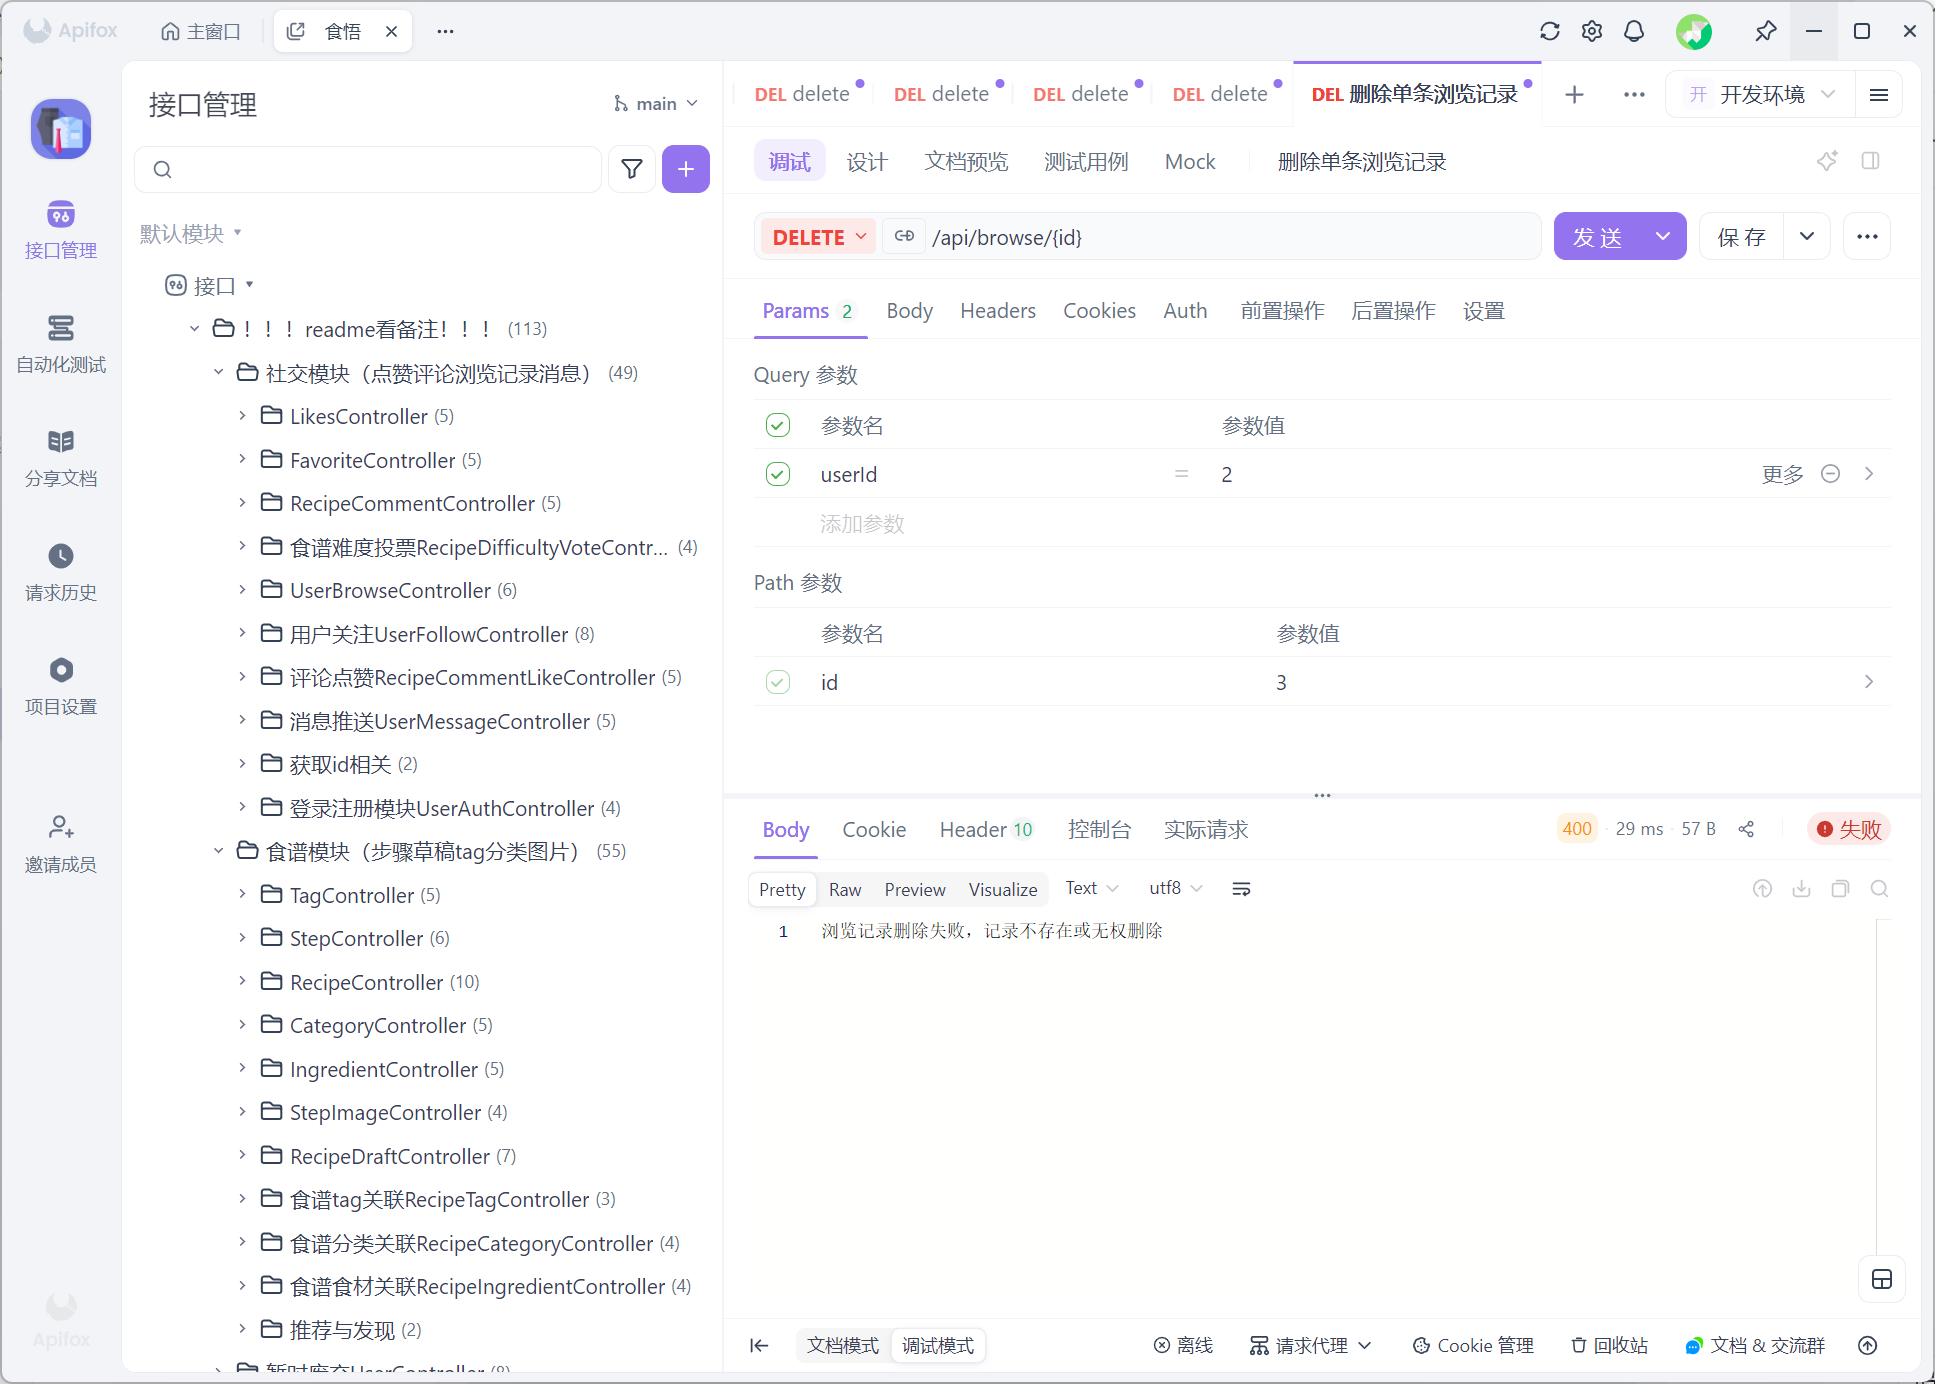Click the 保存 save button
Image resolution: width=1935 pixels, height=1384 pixels.
pyautogui.click(x=1741, y=237)
